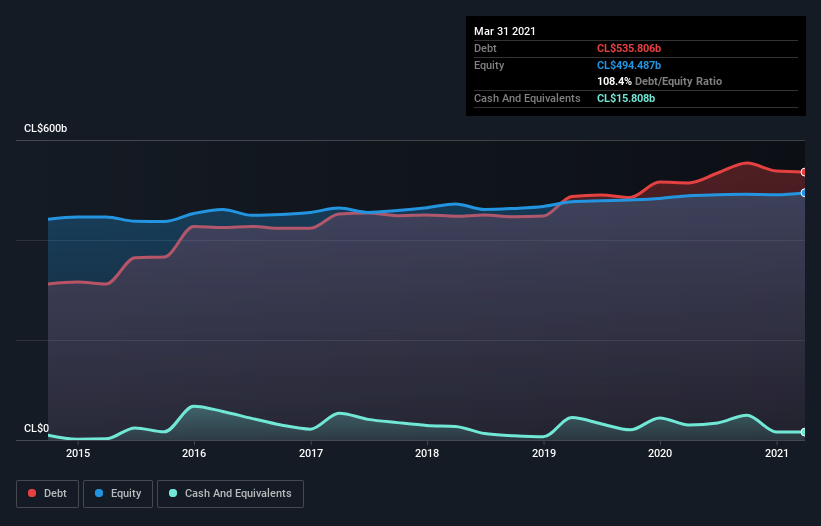Click the blue dot in Equity legend
The image size is (821, 526).
99,493
